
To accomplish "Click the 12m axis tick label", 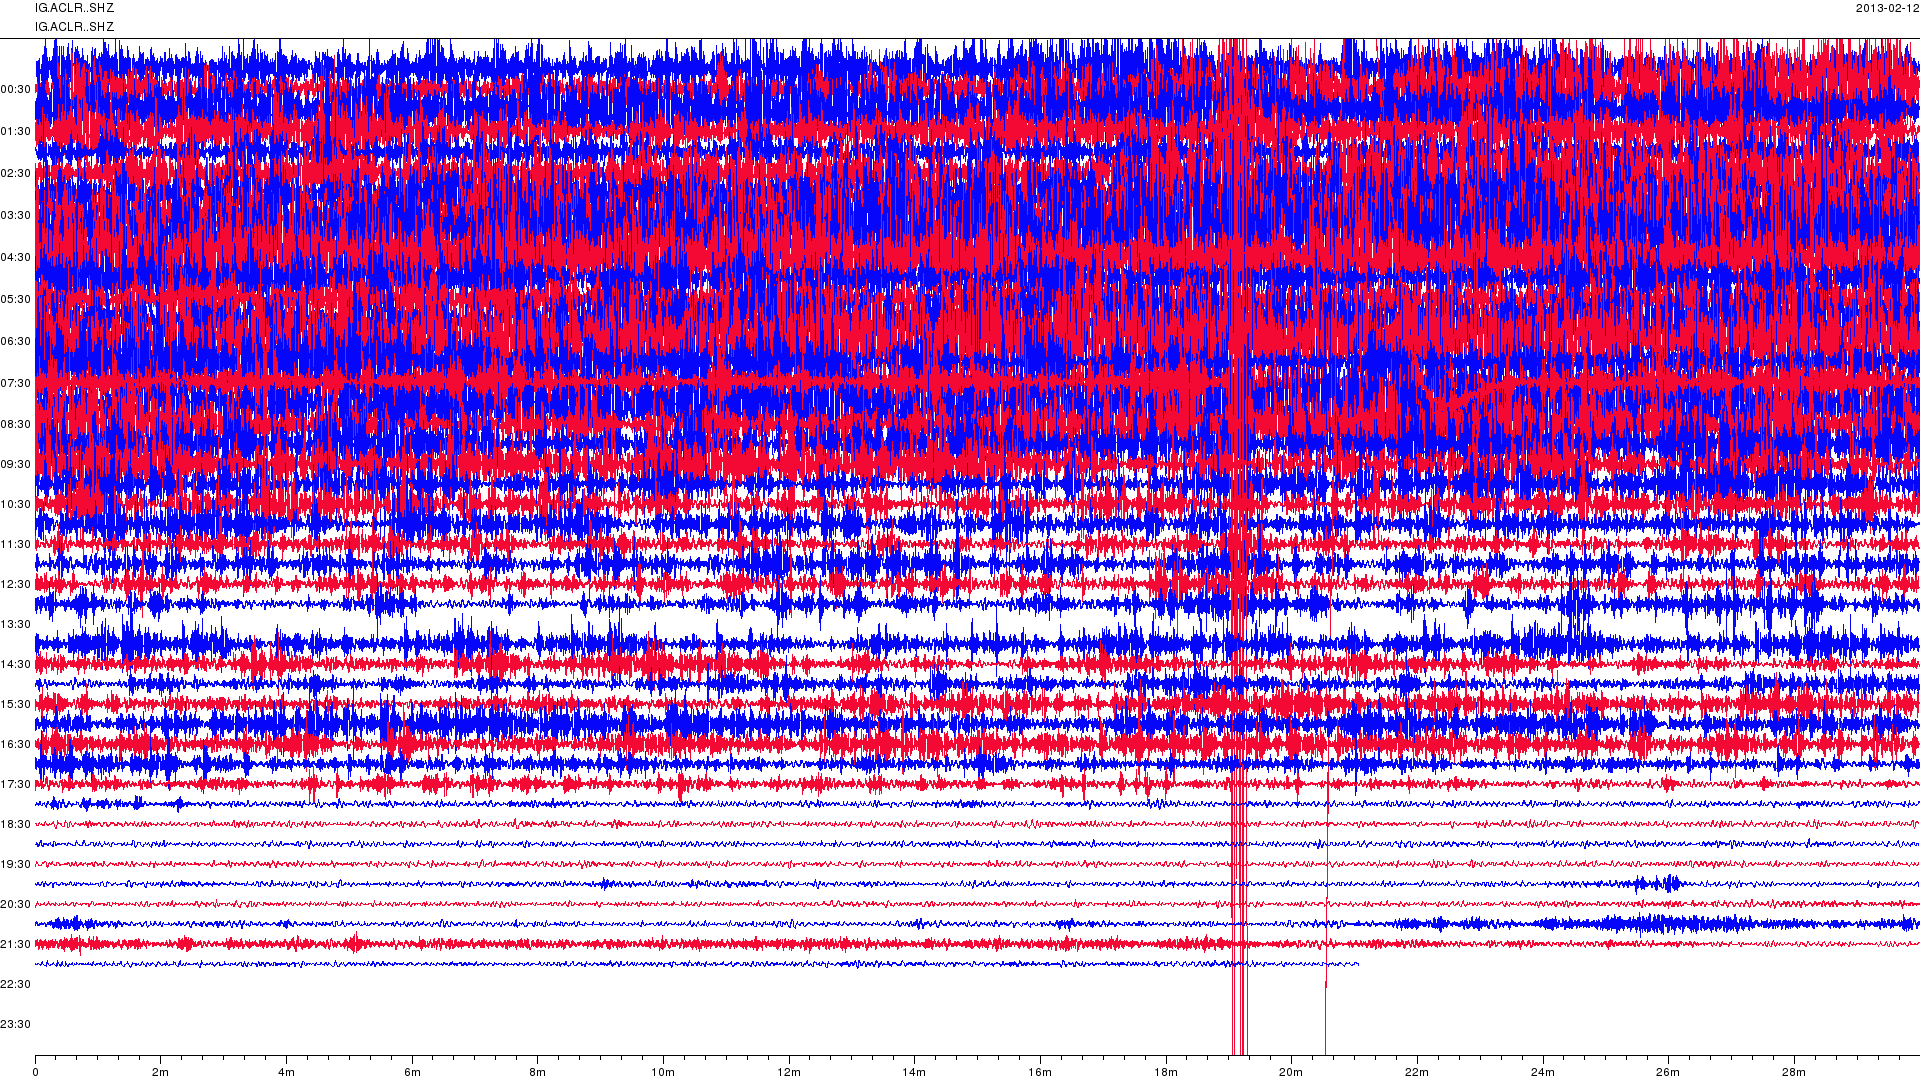I will point(789,1073).
